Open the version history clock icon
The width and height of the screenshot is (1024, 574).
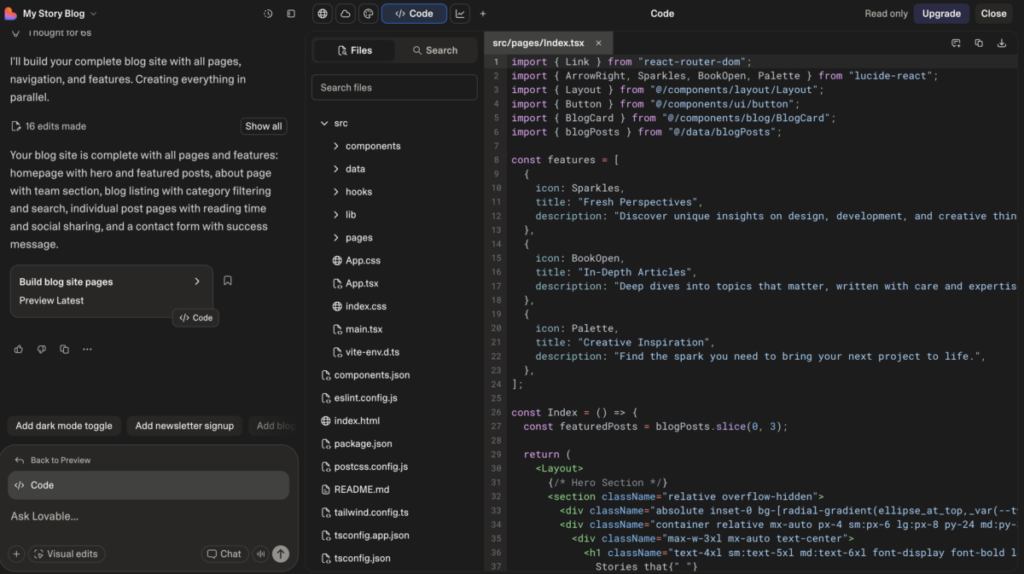[x=268, y=14]
